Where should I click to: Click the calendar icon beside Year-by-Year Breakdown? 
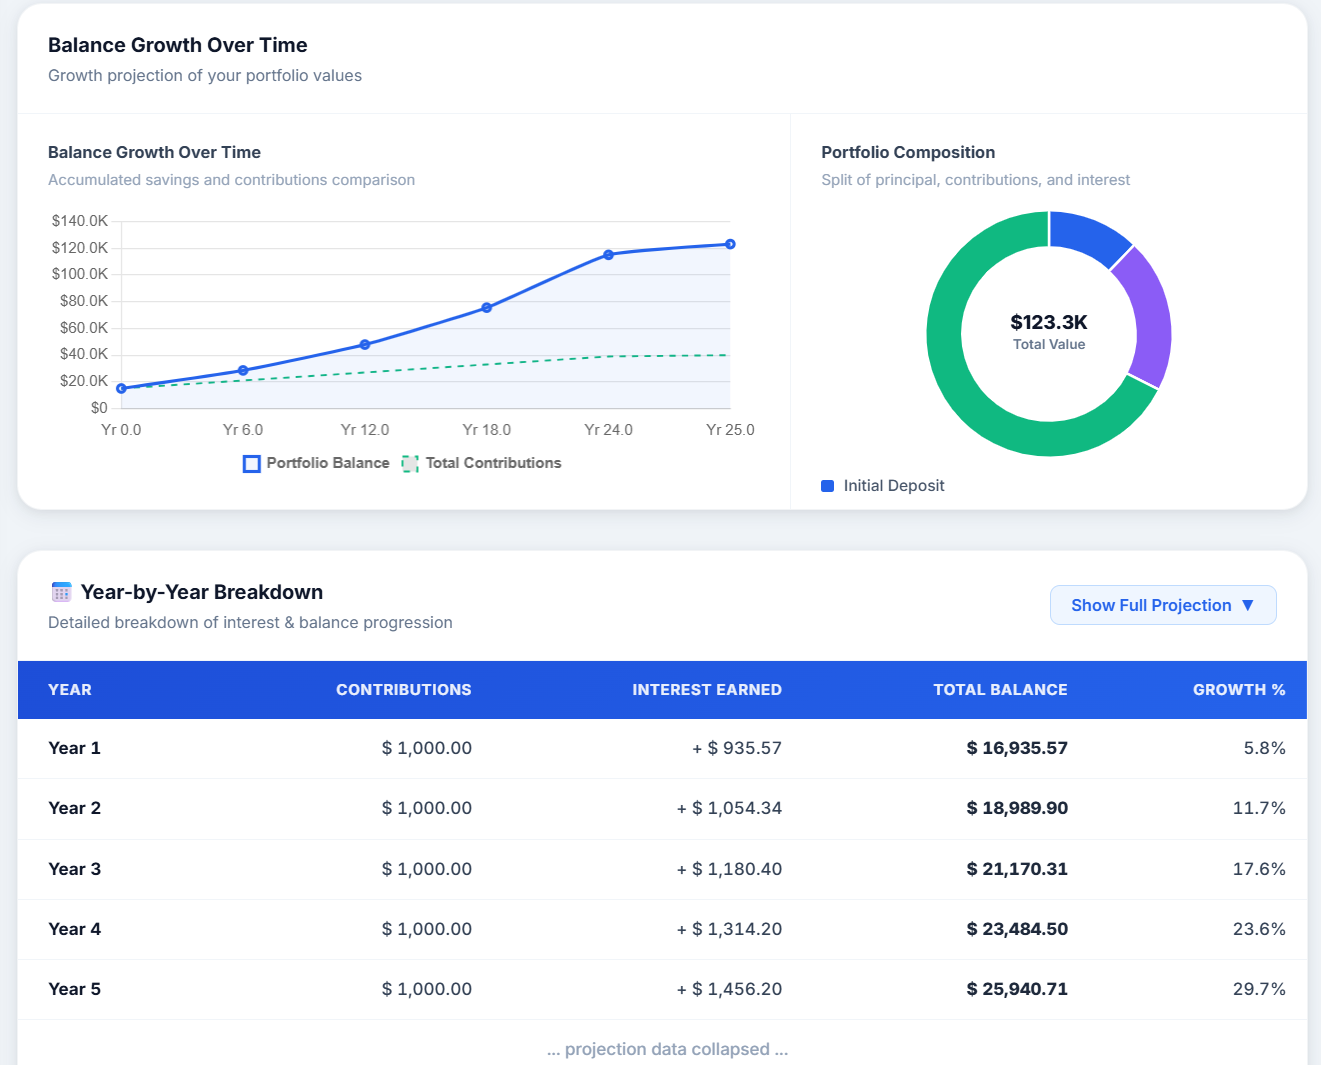coord(61,592)
